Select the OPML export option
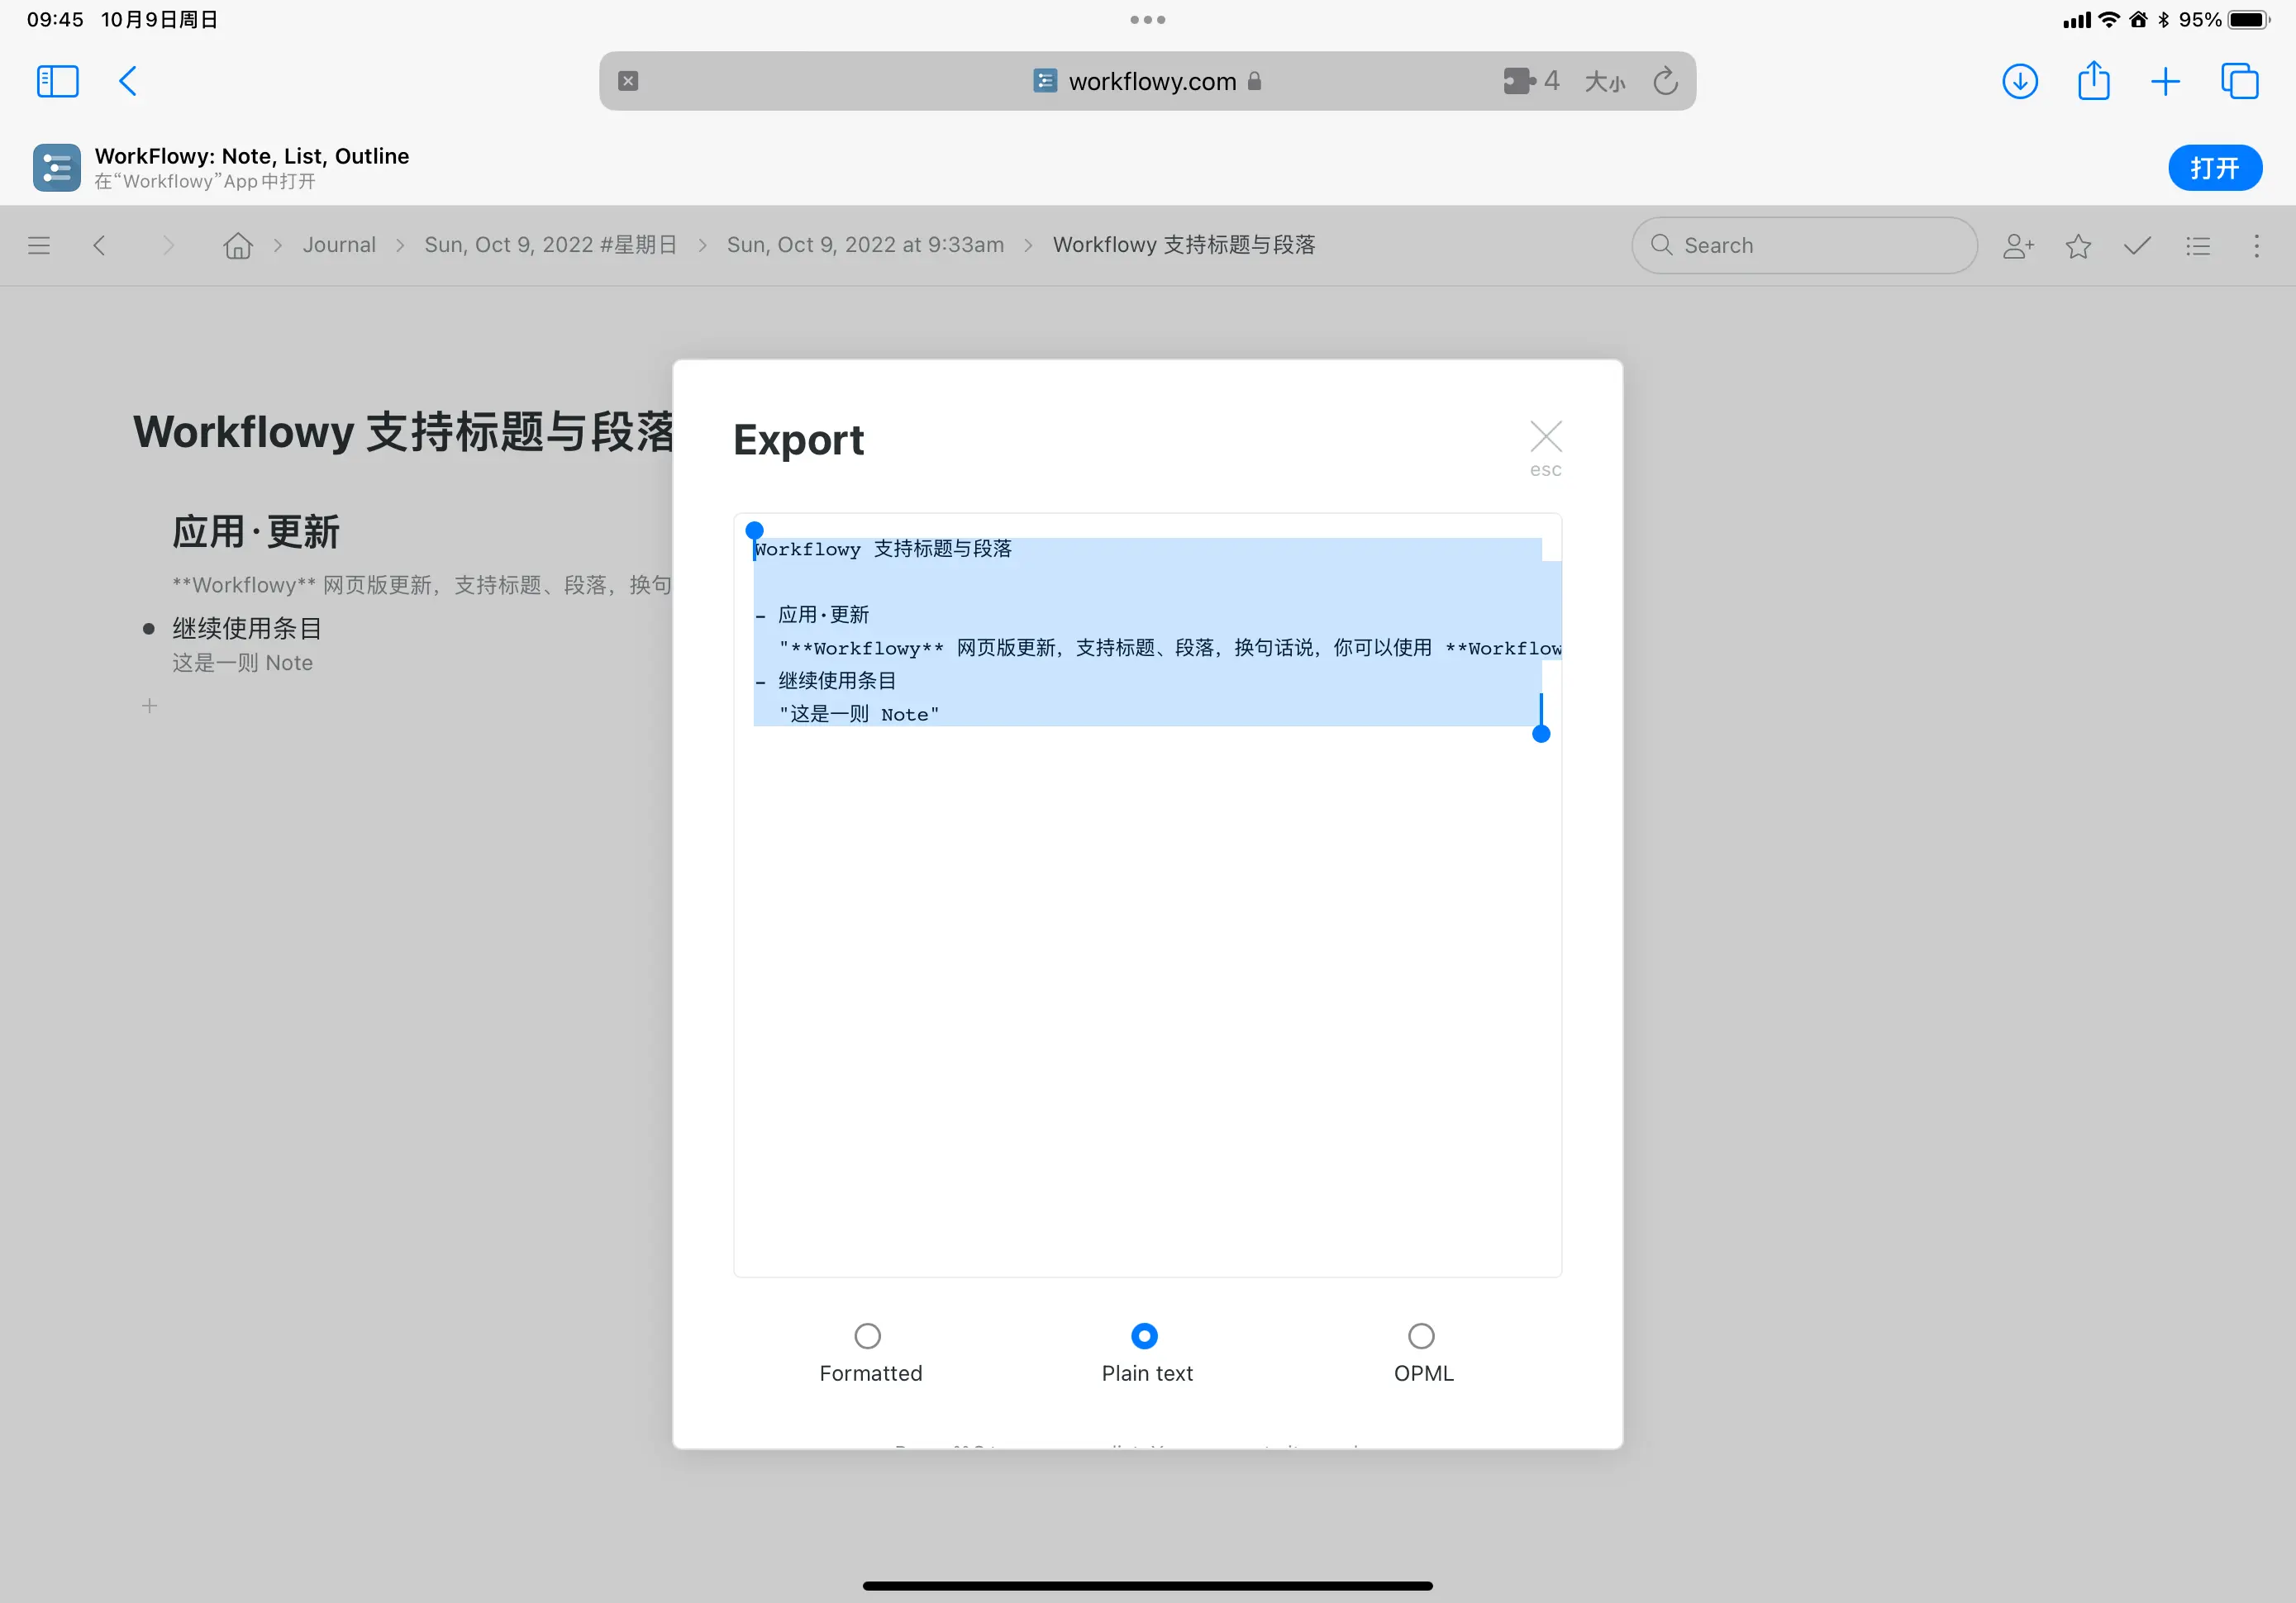2296x1603 pixels. click(1421, 1335)
